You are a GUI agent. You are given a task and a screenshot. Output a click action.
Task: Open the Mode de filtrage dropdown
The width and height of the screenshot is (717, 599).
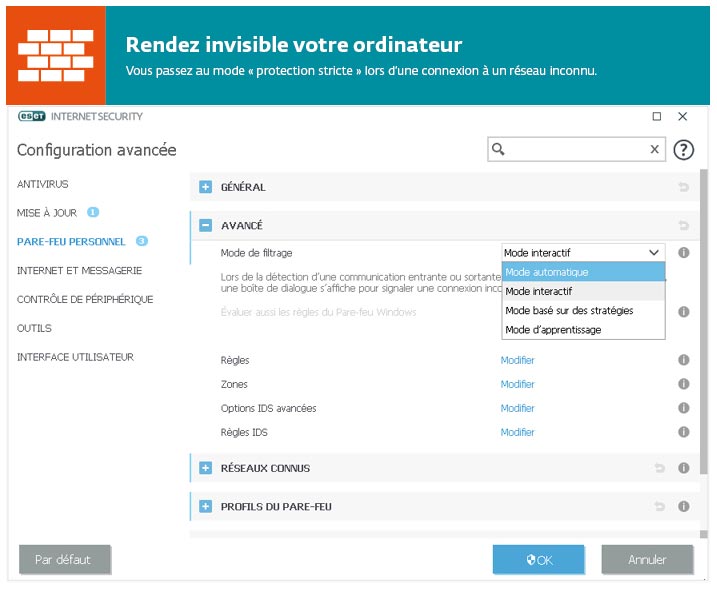[583, 253]
